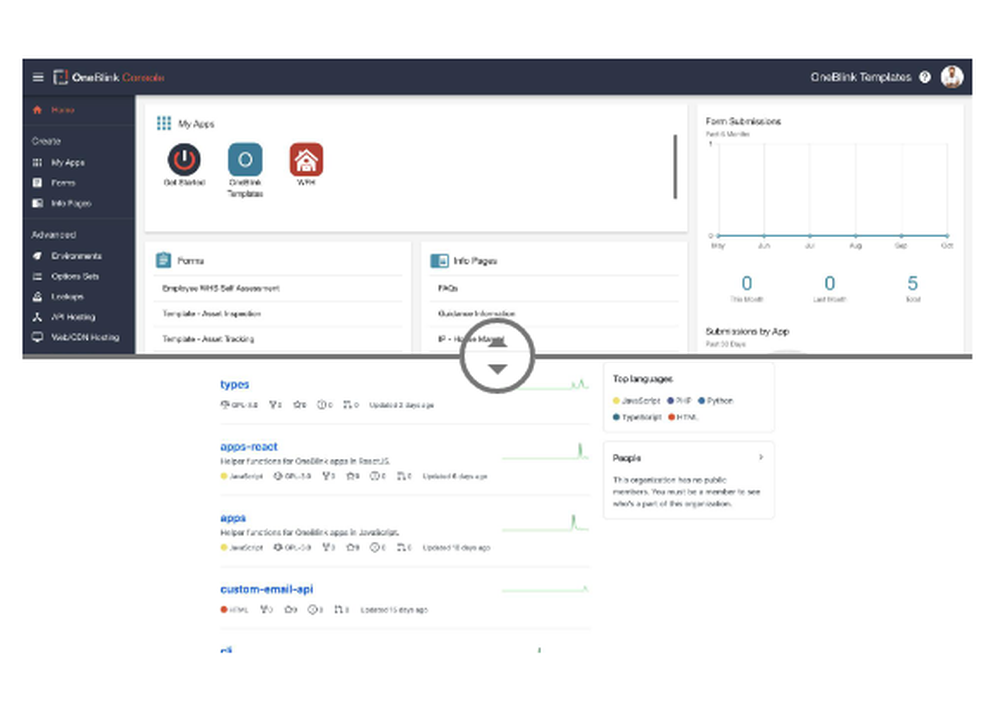Open Lookups in the sidebar

tap(58, 297)
